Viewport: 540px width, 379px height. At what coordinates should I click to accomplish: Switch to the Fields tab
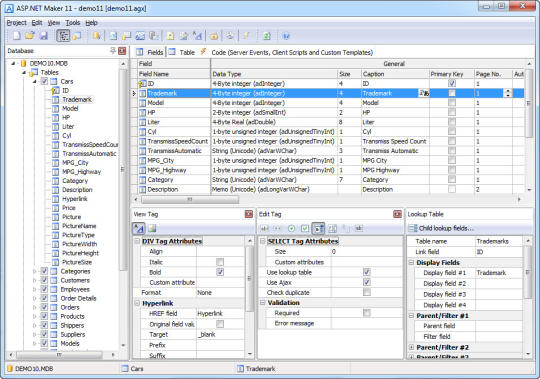coord(150,52)
